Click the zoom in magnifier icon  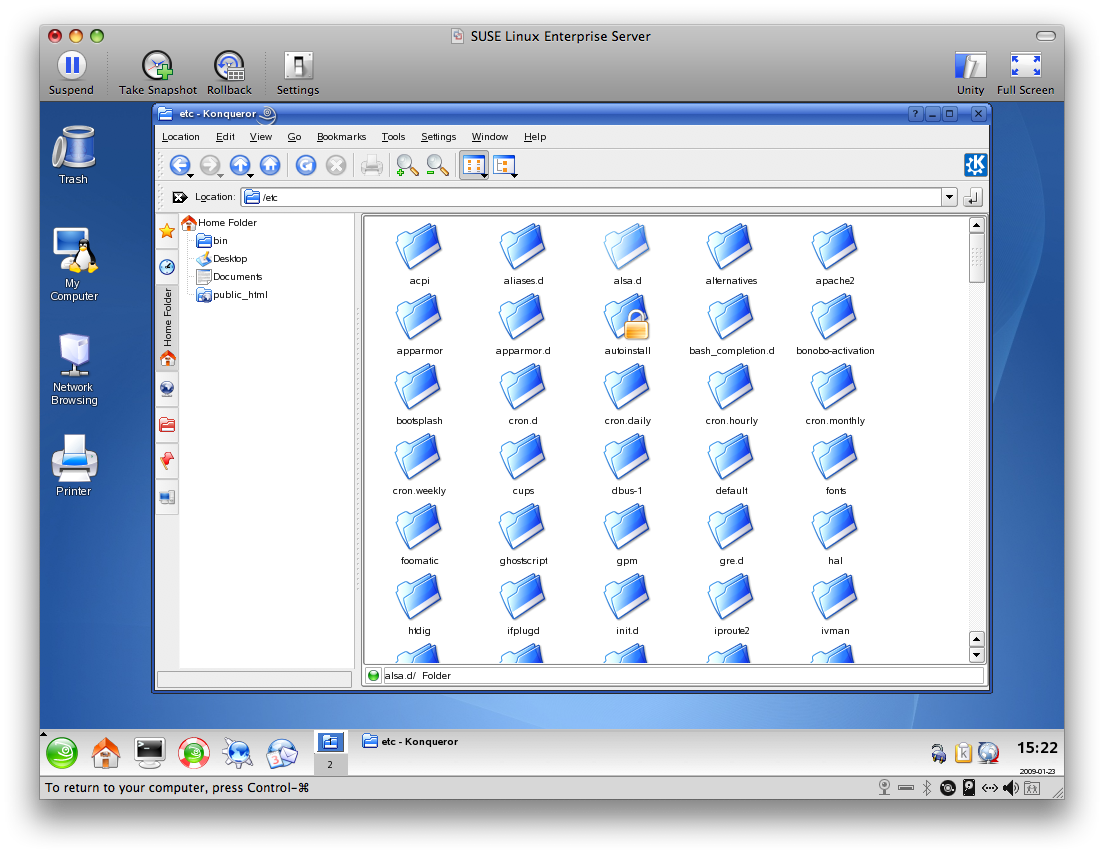(x=407, y=165)
